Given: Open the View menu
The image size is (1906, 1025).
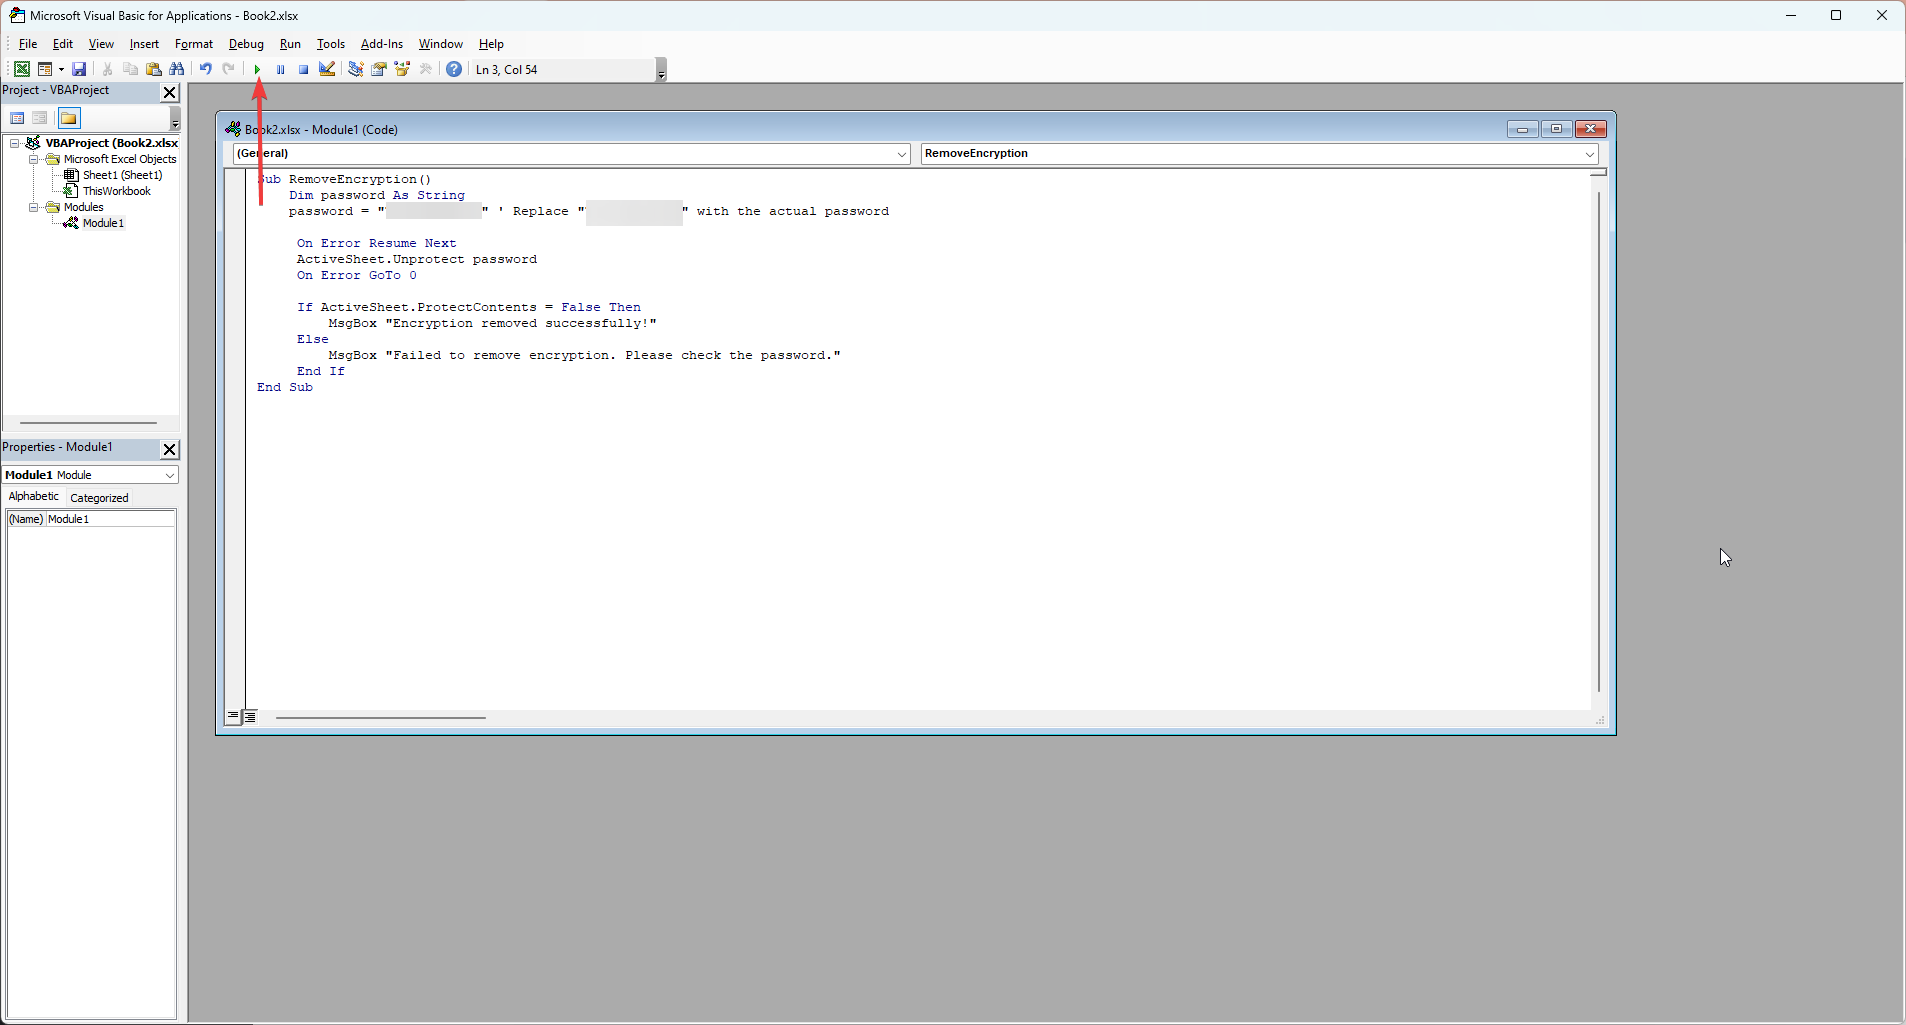Looking at the screenshot, I should (101, 44).
